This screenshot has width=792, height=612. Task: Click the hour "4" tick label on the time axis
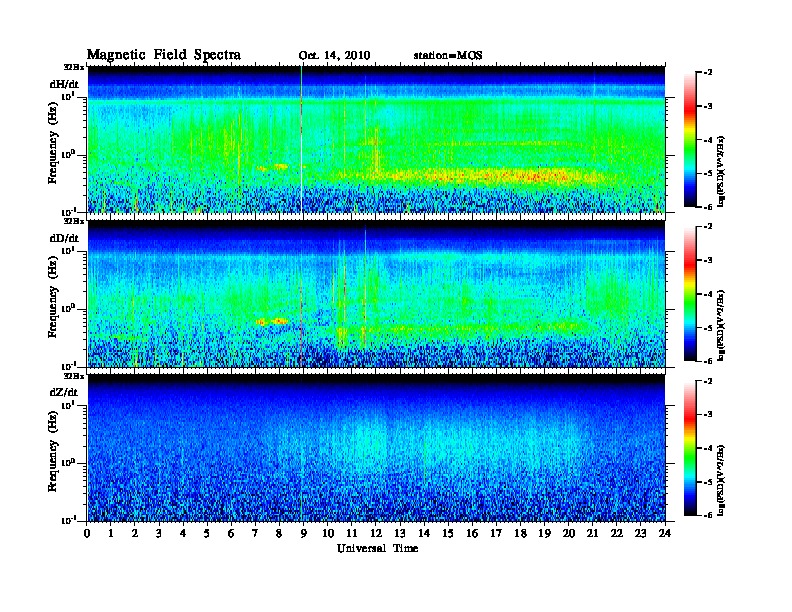(x=183, y=533)
